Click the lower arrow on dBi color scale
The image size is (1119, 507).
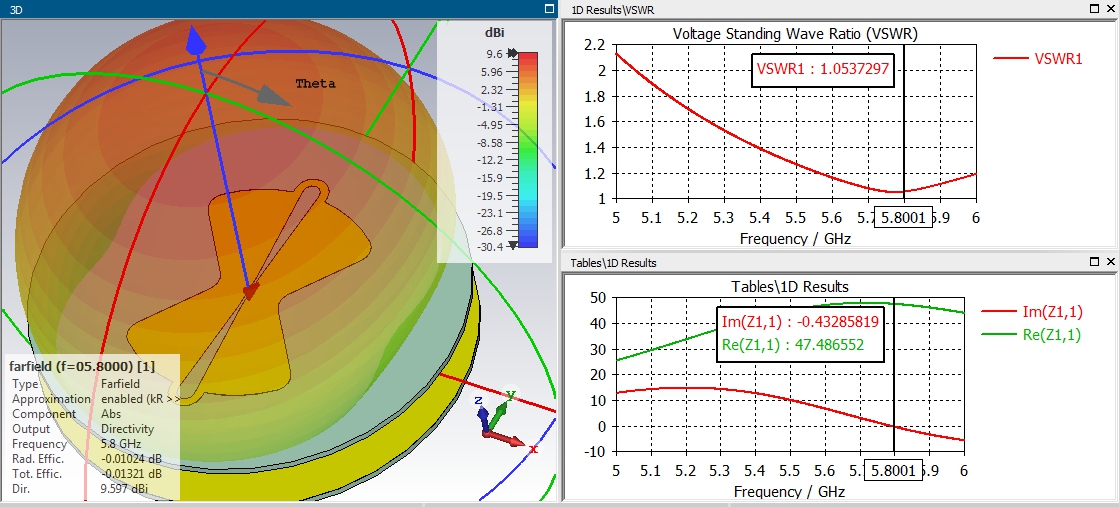coord(512,246)
